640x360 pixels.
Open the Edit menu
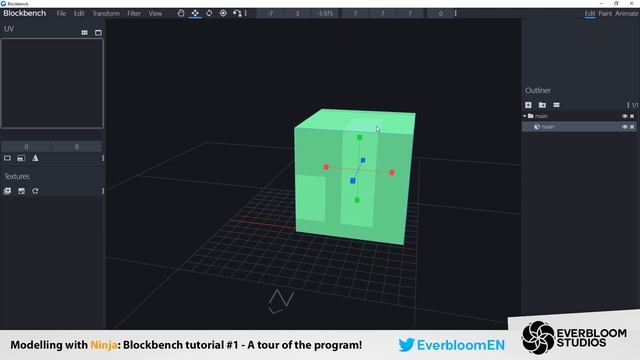click(x=79, y=13)
